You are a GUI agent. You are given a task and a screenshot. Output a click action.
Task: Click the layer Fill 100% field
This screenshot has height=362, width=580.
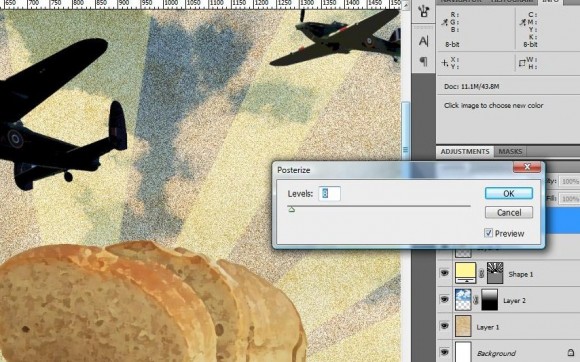point(570,199)
